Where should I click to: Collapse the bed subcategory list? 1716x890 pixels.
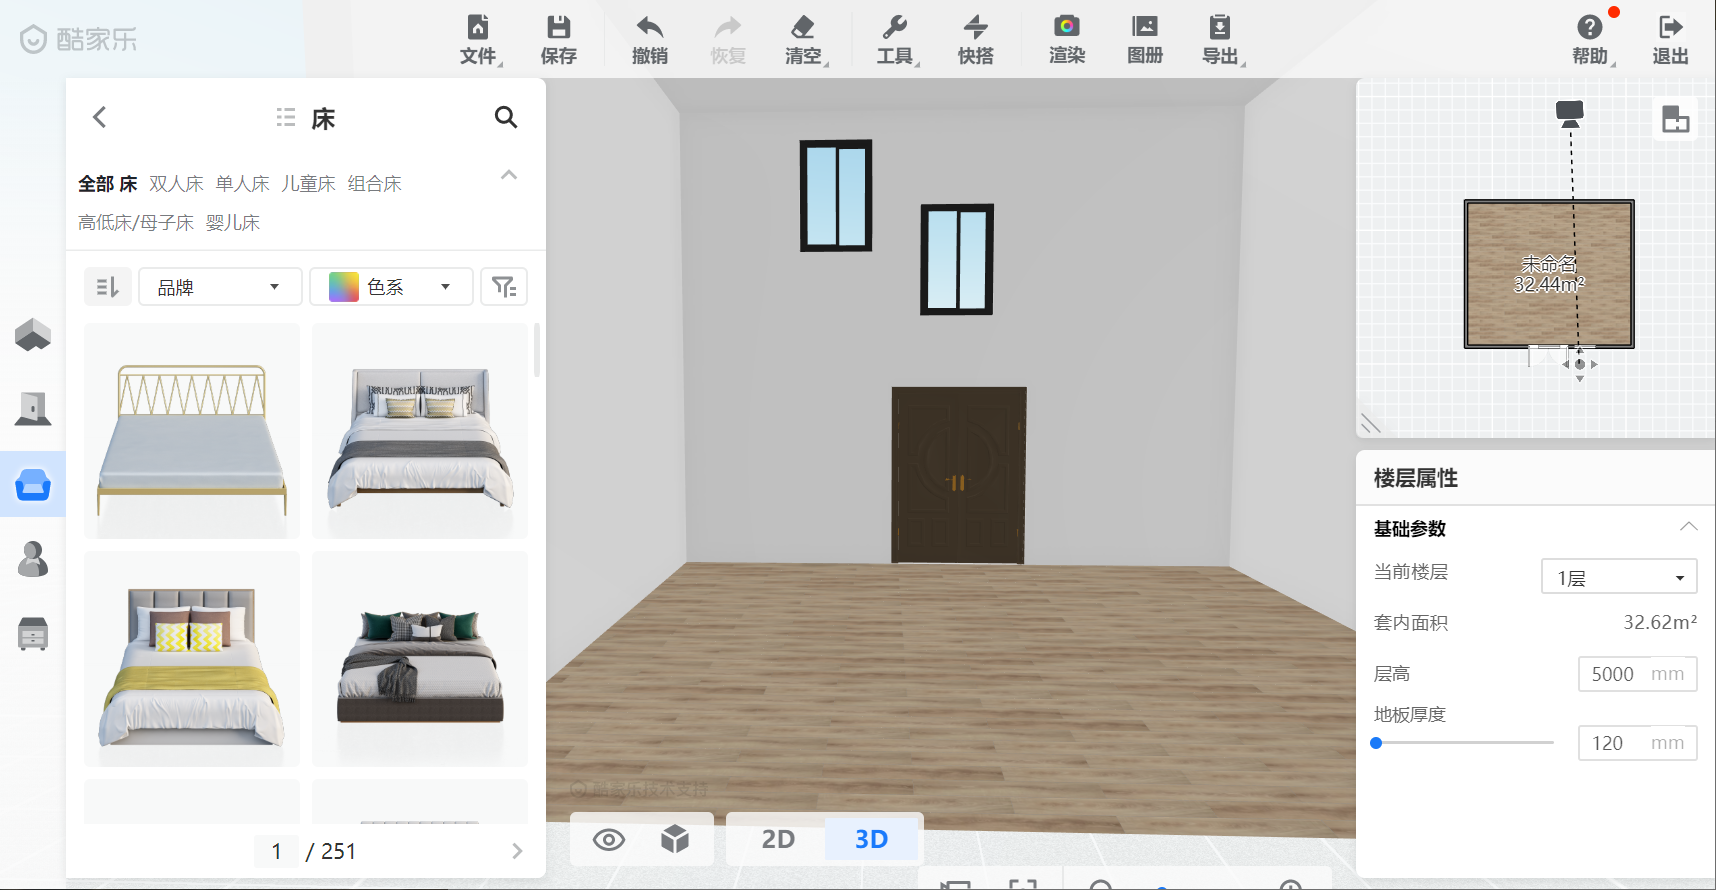pyautogui.click(x=509, y=175)
